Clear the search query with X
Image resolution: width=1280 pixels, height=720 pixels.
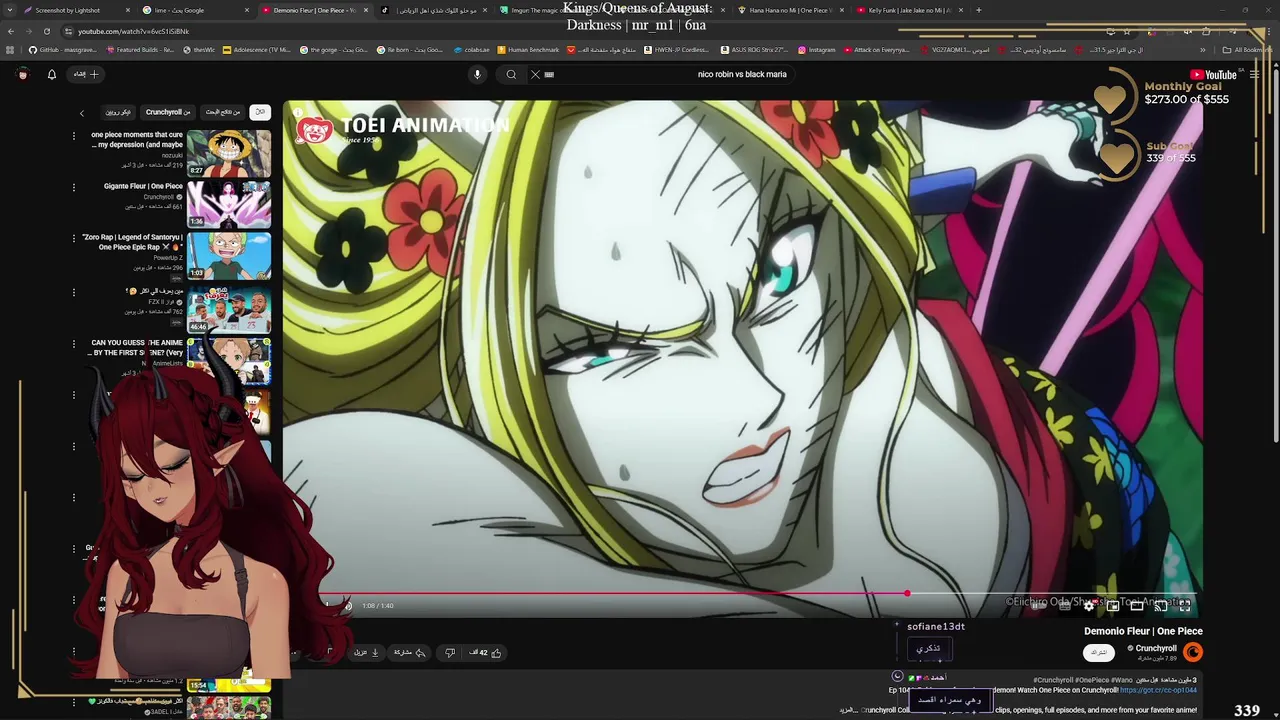(535, 74)
